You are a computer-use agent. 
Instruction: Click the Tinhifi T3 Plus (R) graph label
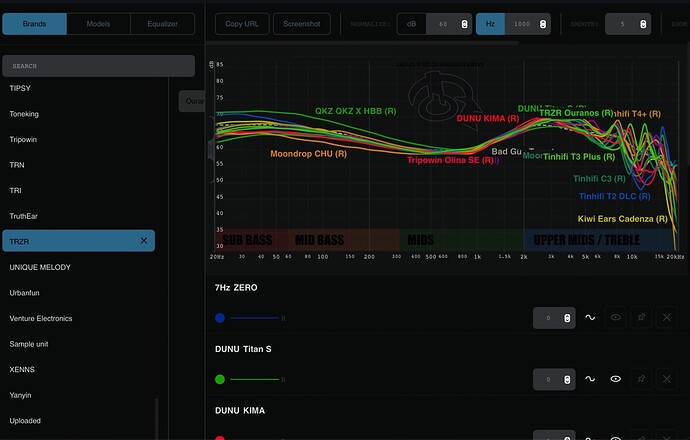point(579,157)
